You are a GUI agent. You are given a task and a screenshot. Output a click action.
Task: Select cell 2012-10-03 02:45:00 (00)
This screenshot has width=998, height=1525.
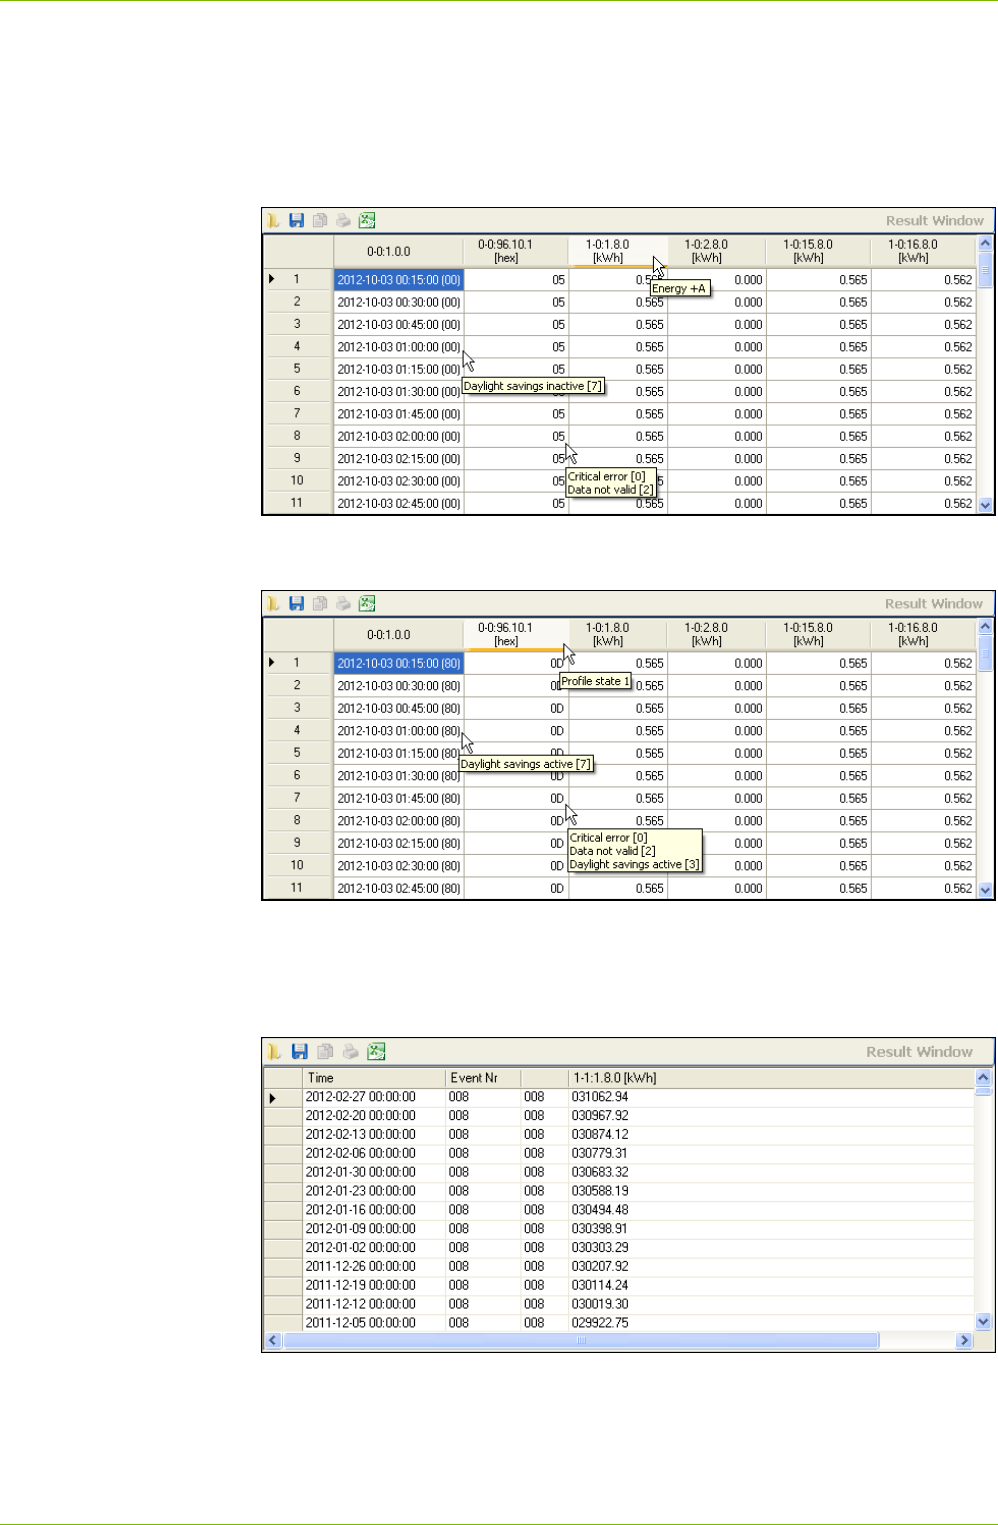tap(398, 504)
